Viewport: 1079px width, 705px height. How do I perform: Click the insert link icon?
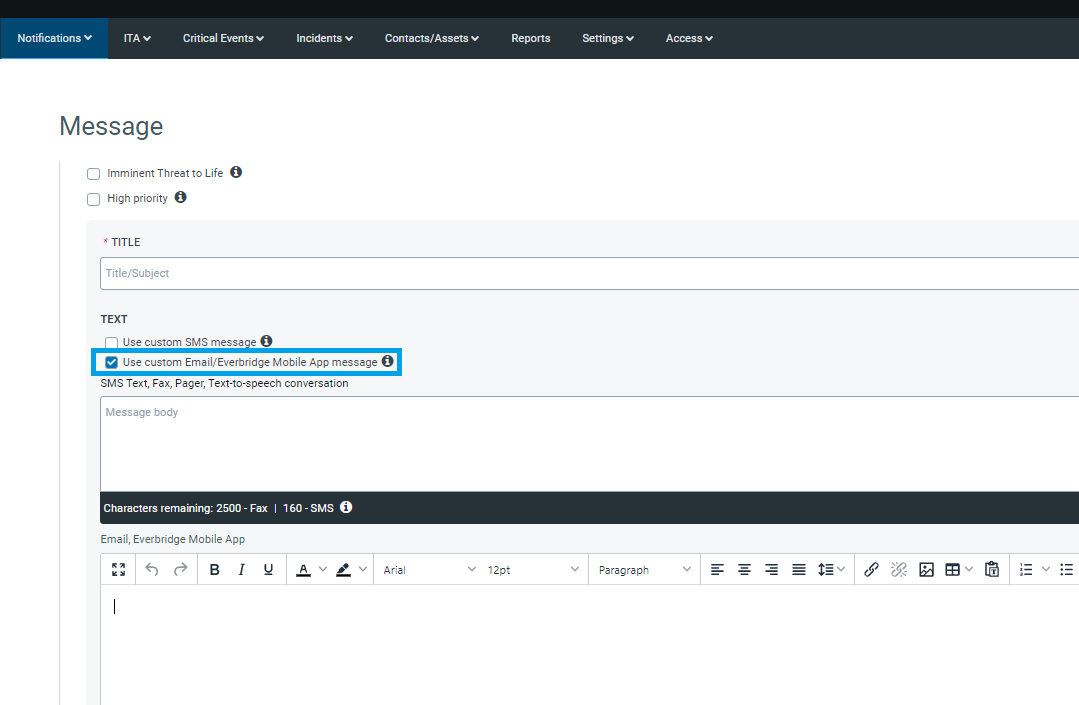point(871,570)
